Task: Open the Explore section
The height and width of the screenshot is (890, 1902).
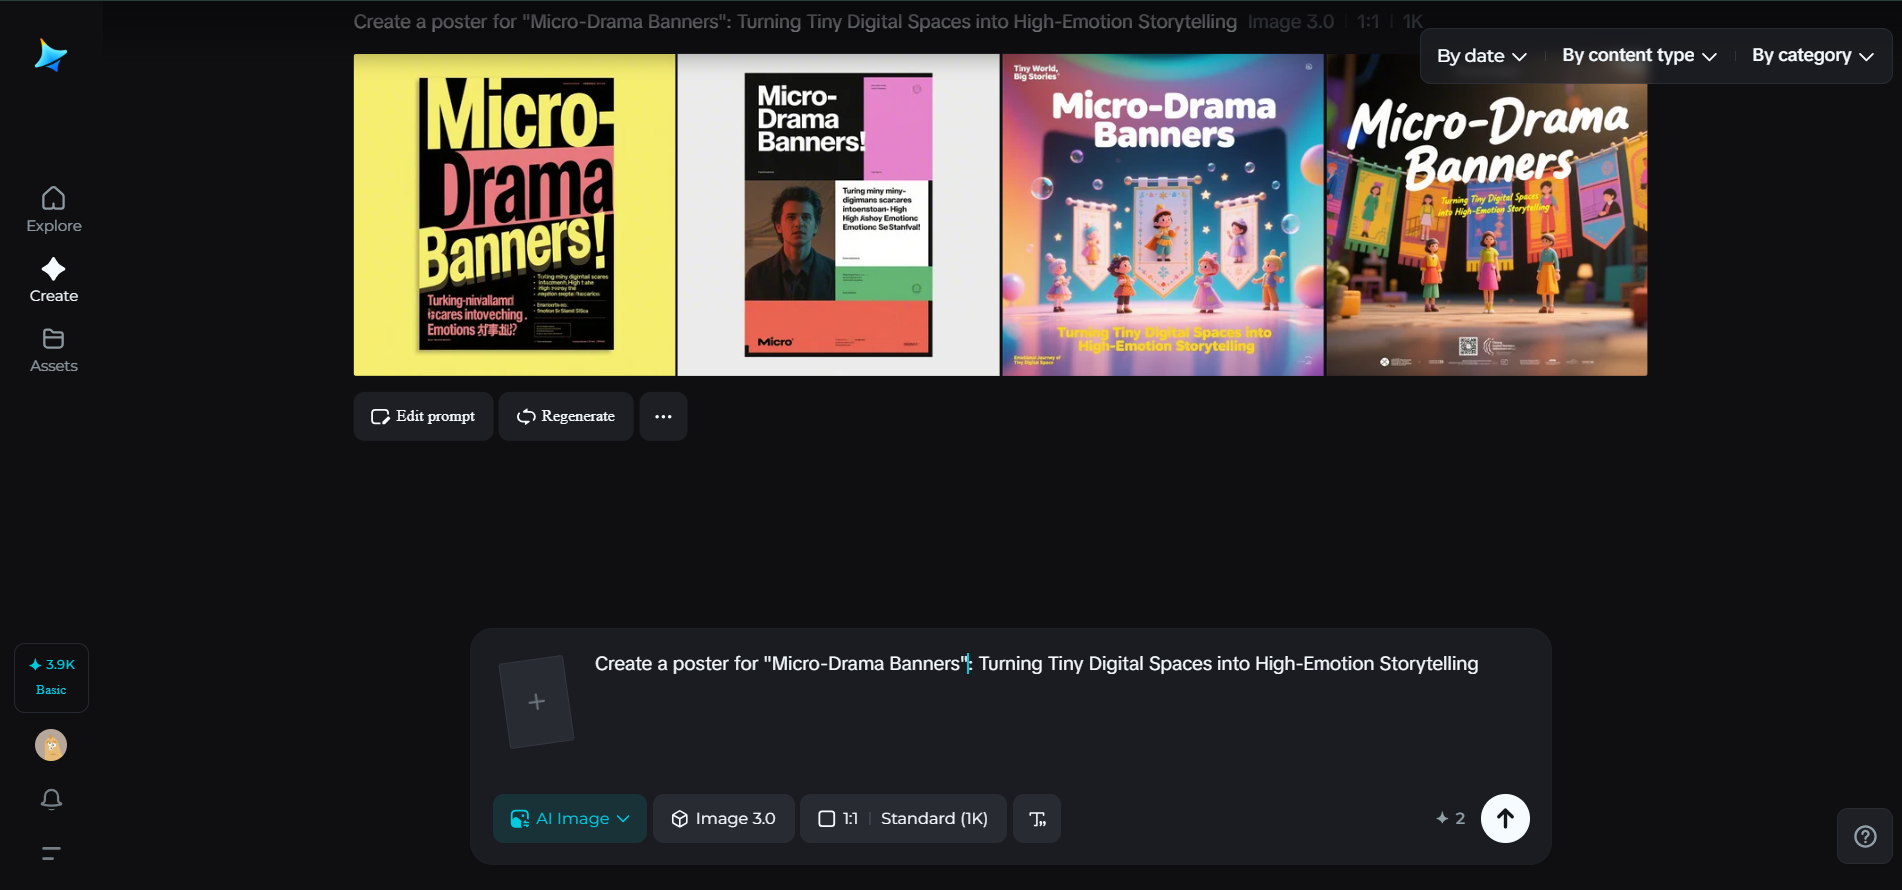Action: (x=54, y=210)
